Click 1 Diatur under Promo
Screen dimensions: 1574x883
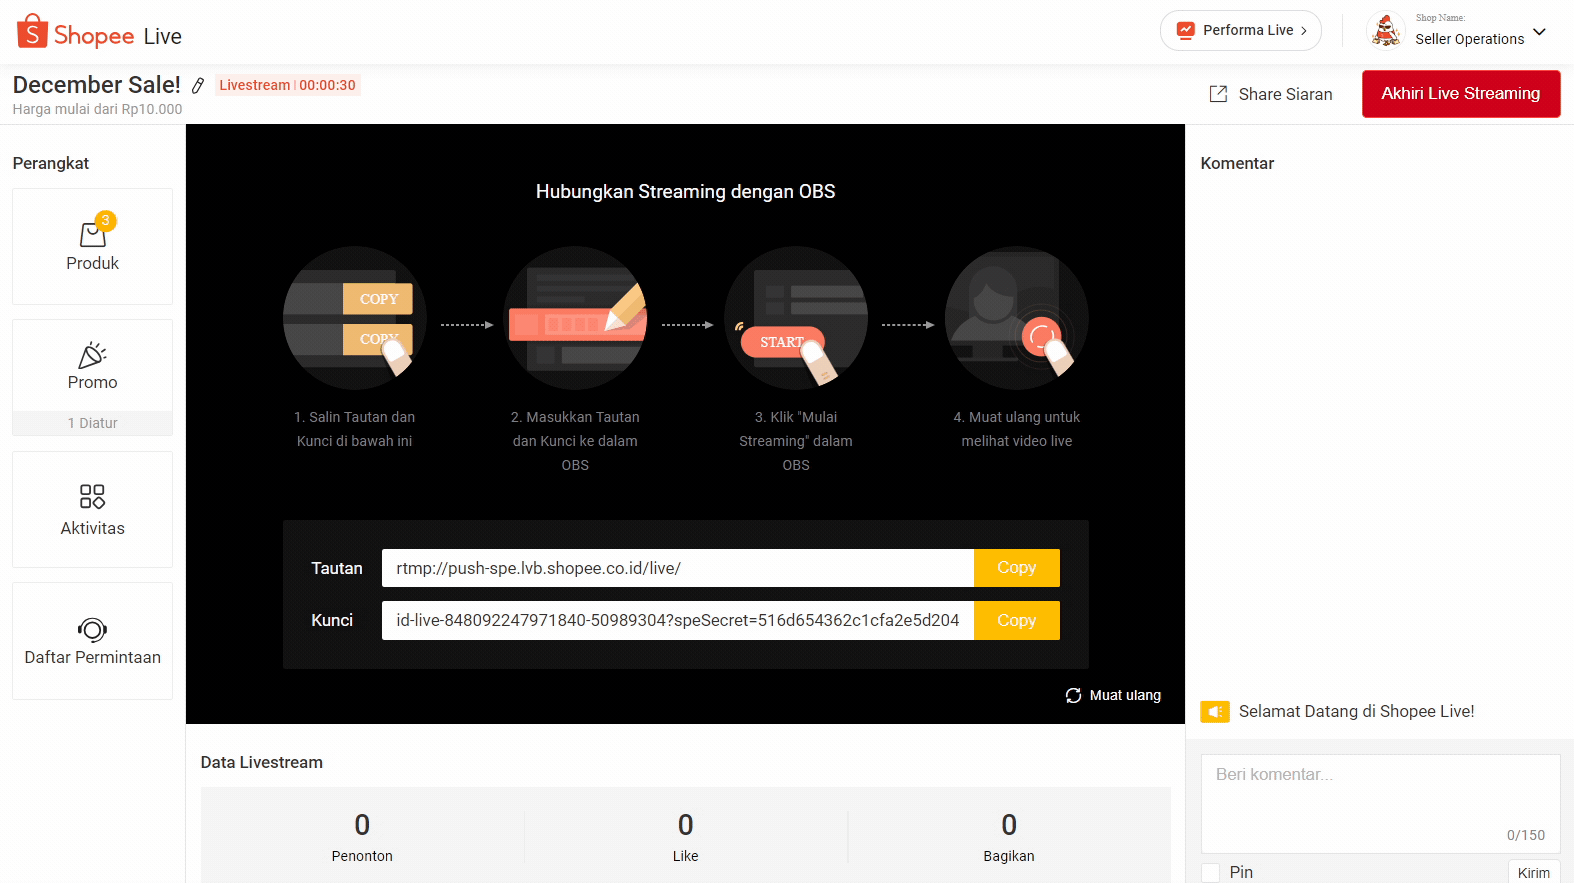[92, 423]
